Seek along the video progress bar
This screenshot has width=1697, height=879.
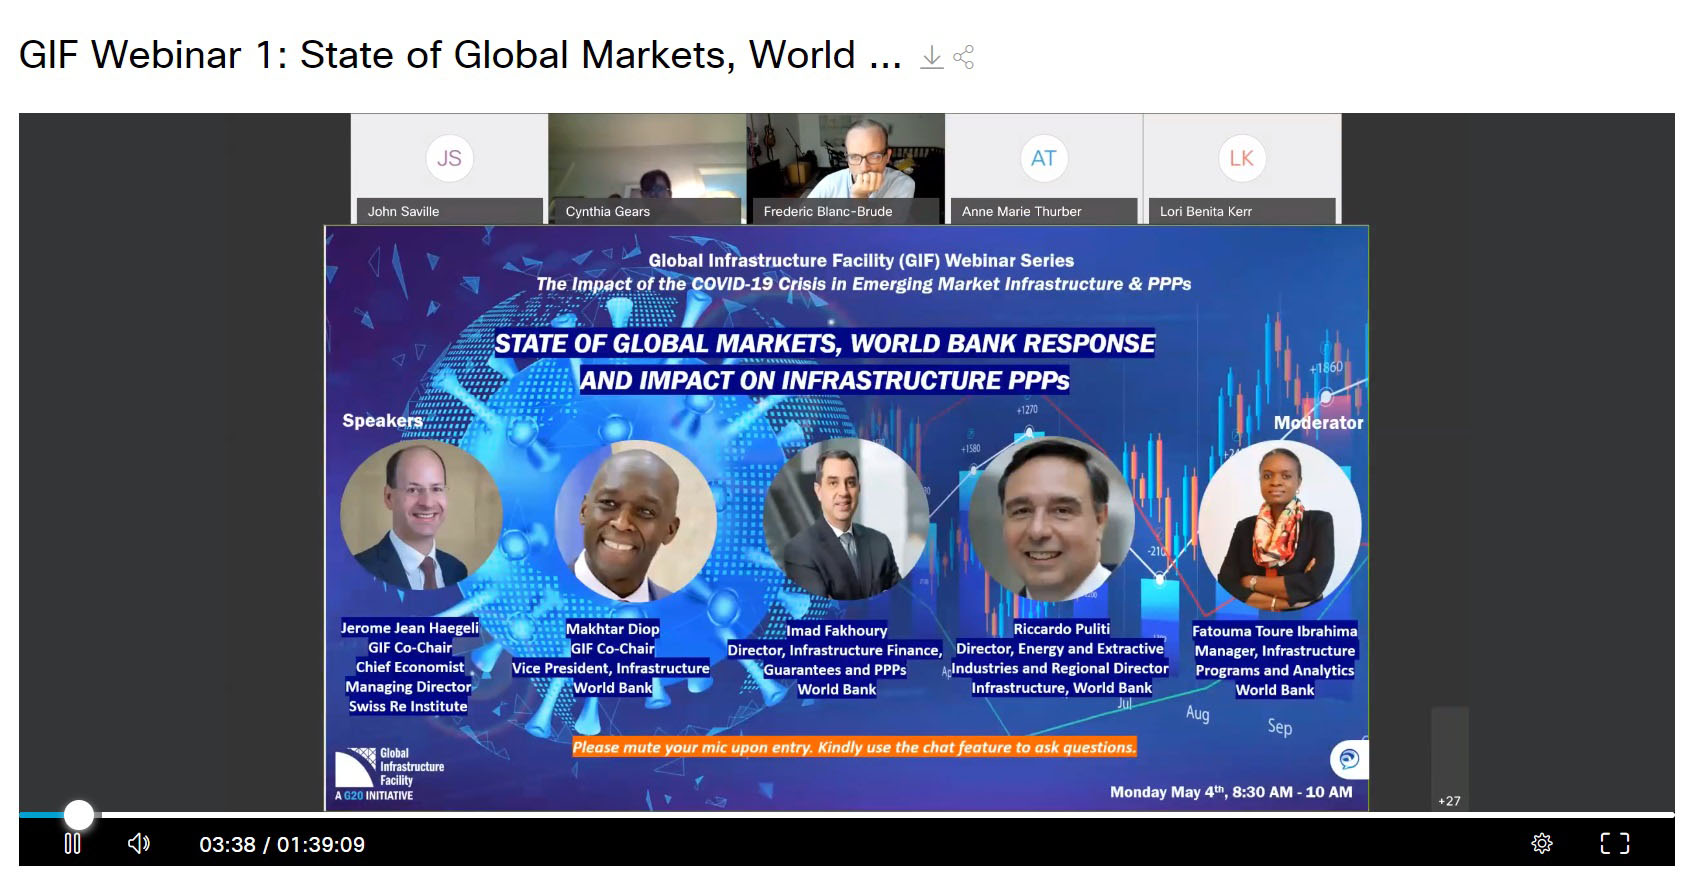click(x=846, y=815)
